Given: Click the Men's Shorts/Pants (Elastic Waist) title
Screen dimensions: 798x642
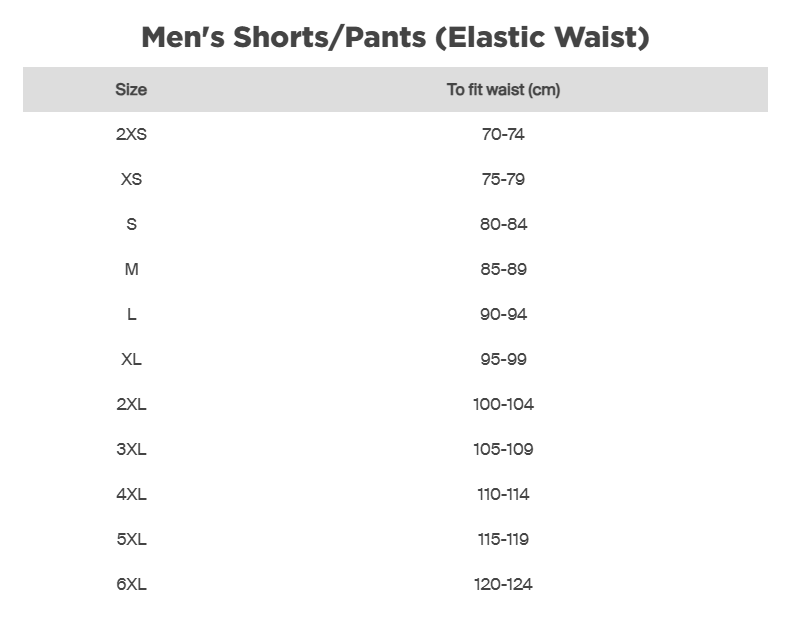Looking at the screenshot, I should tap(395, 38).
